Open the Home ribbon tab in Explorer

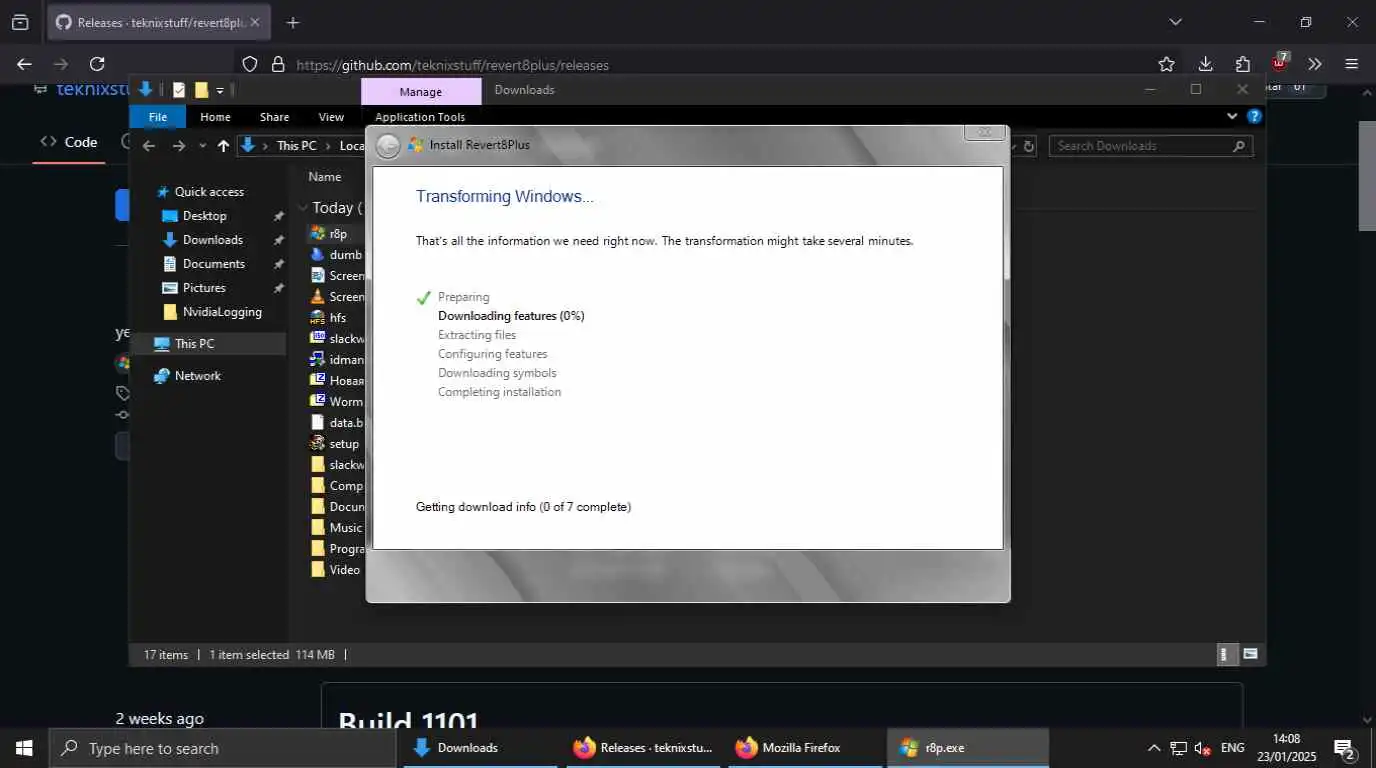[x=215, y=117]
